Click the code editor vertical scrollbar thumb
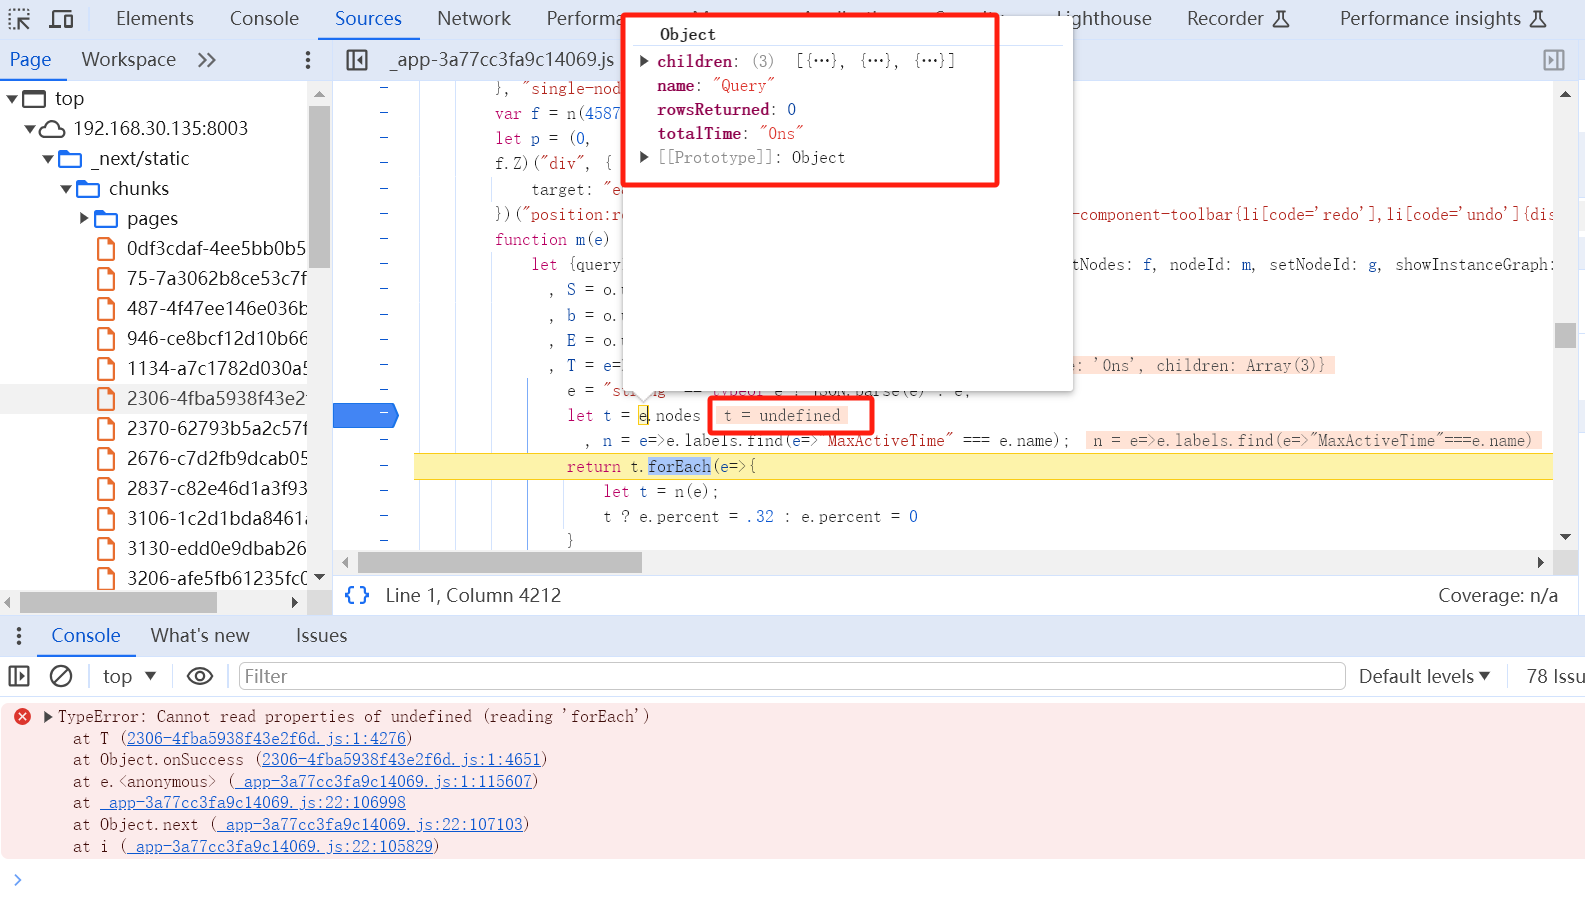Screen dimensions: 1585x898 (1565, 335)
